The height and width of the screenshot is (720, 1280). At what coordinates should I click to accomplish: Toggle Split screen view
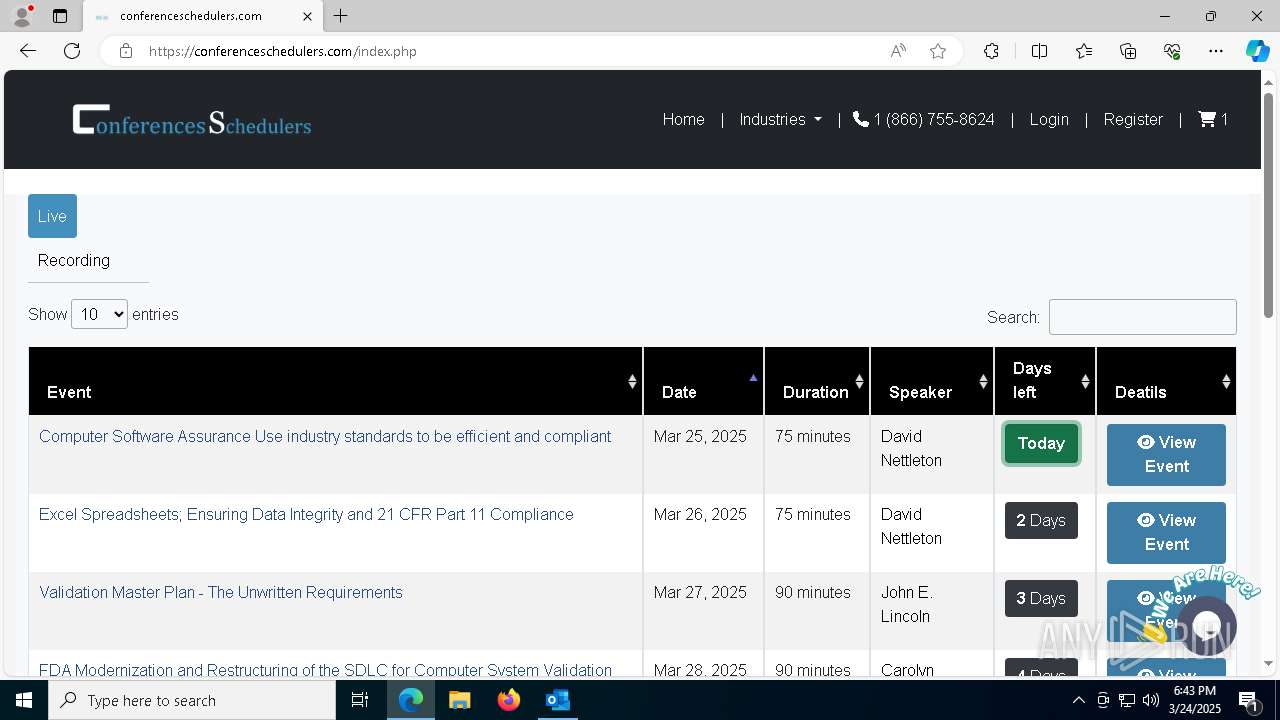1039,51
